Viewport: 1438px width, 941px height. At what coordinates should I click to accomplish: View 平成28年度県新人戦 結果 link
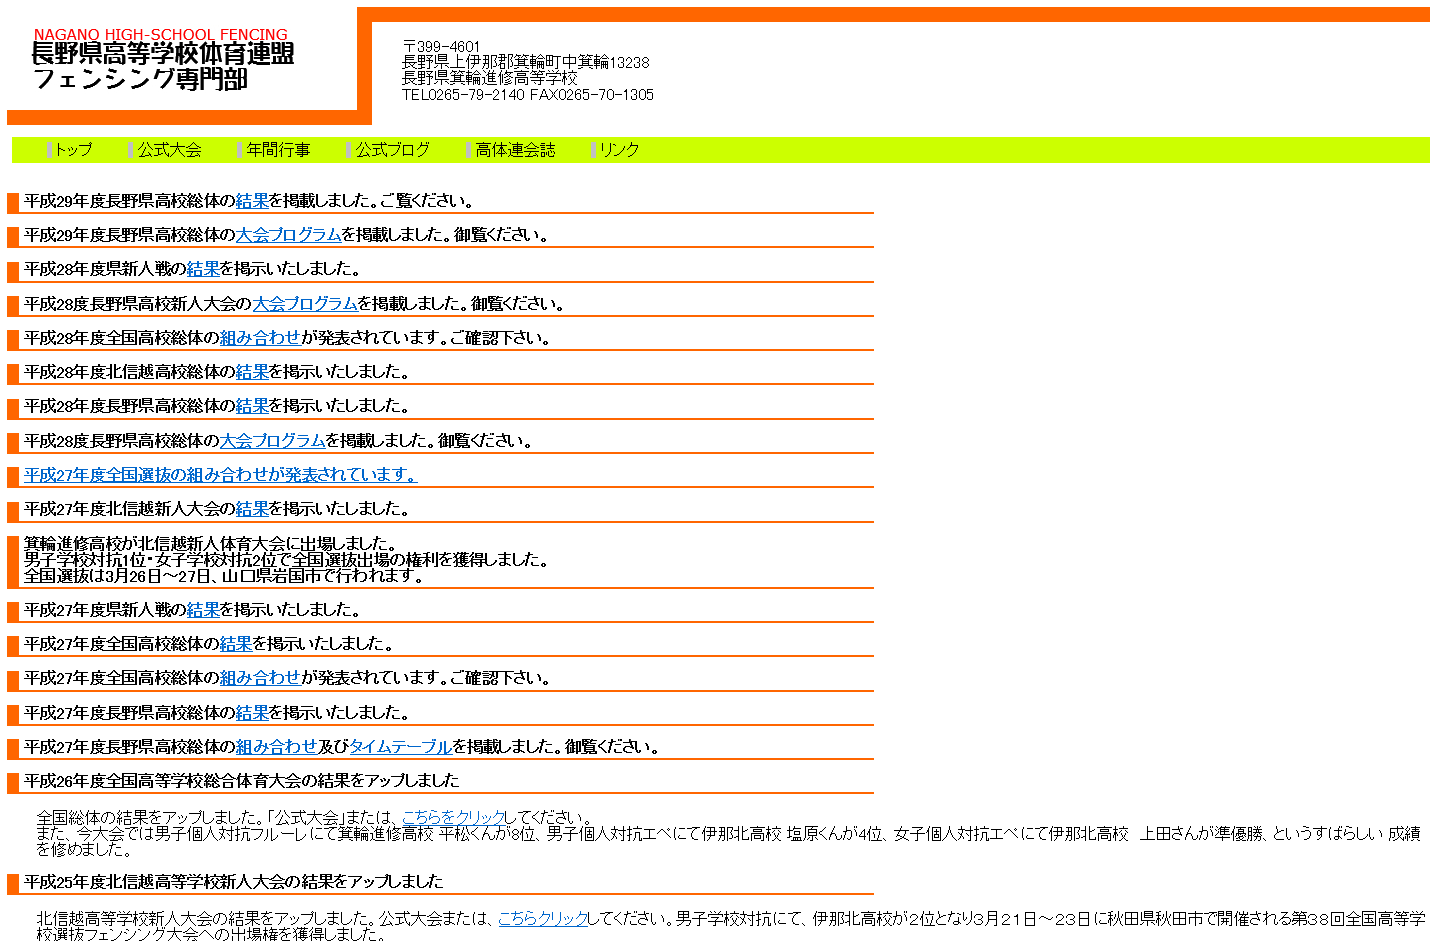coord(203,269)
